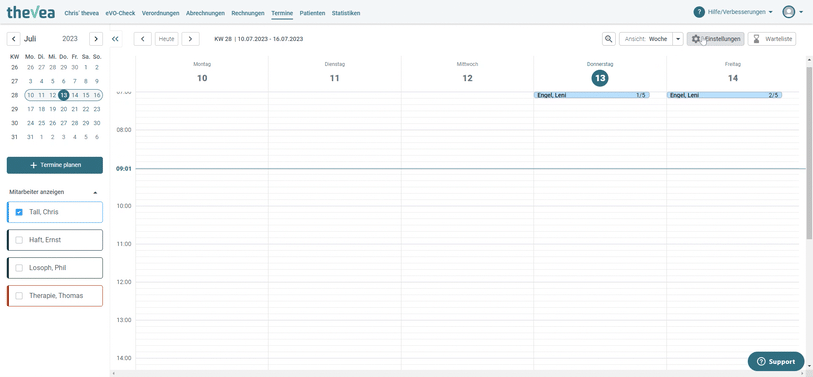Click the Einstellungen gear icon

pos(696,39)
